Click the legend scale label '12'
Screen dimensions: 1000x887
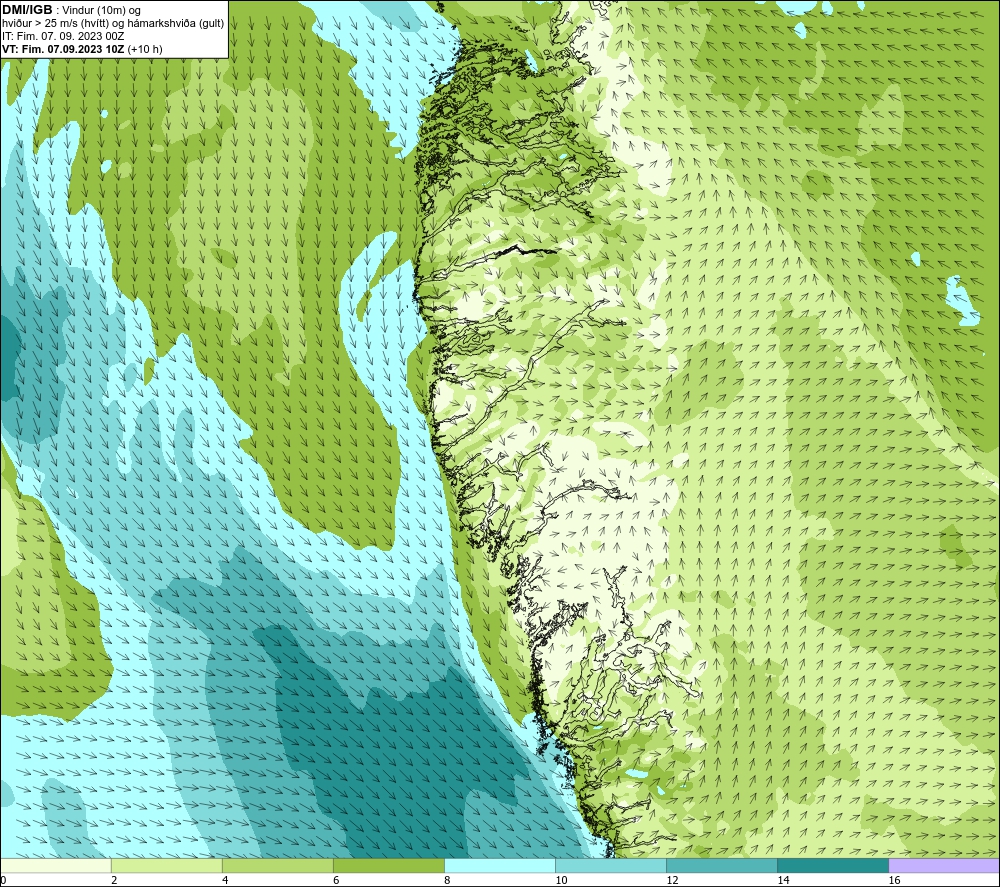[x=672, y=880]
